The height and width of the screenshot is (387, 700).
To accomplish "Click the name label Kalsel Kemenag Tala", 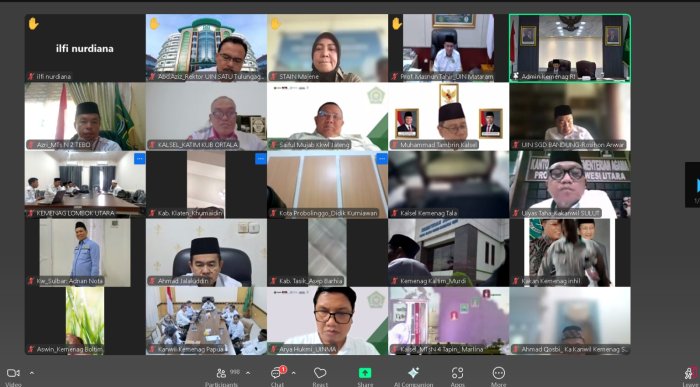I will (429, 213).
